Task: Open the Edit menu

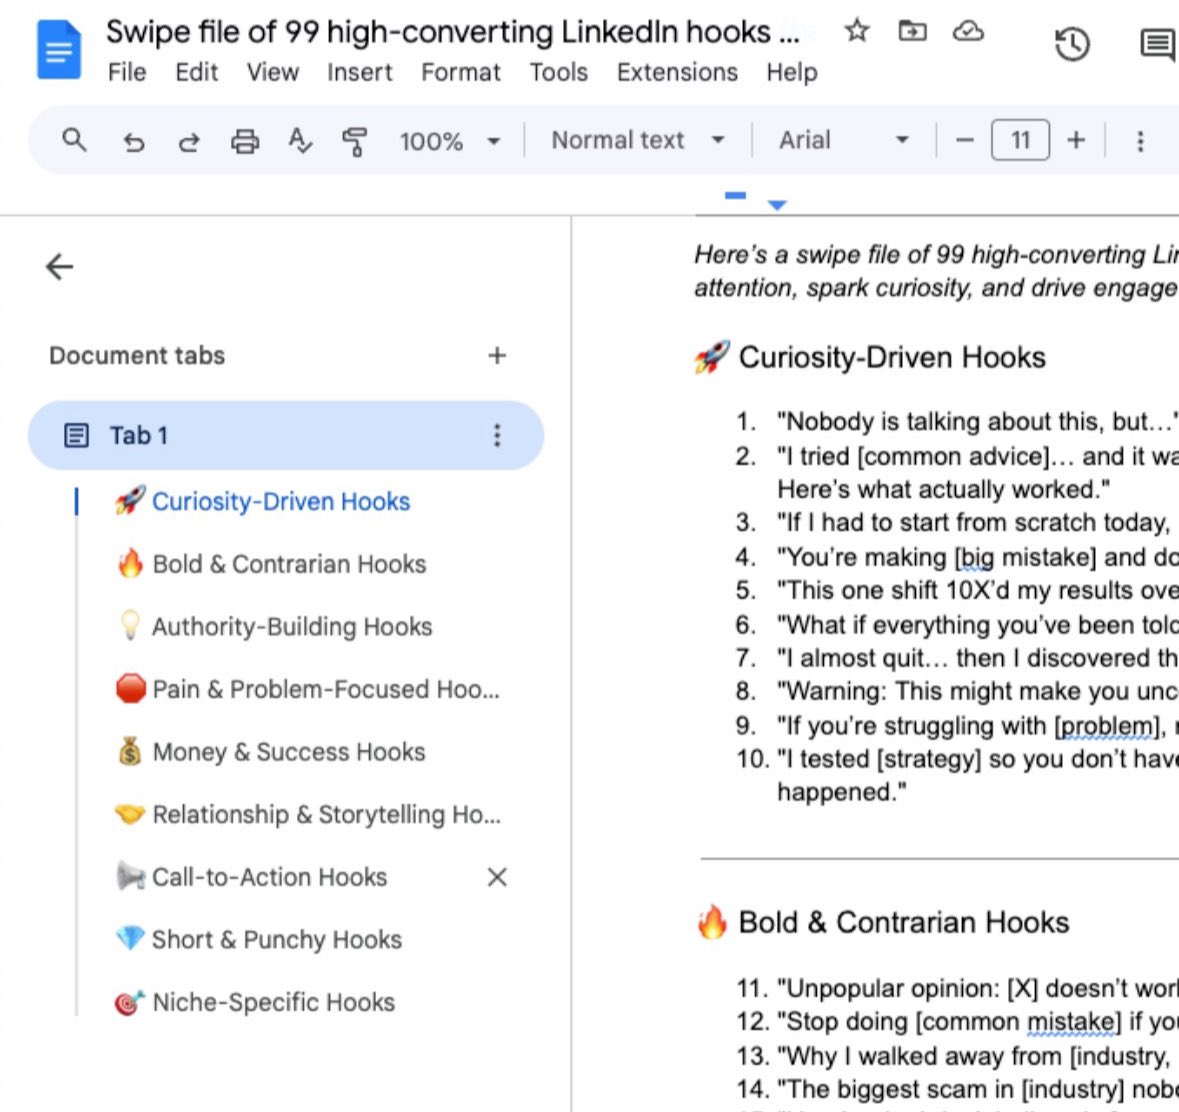Action: [x=196, y=72]
